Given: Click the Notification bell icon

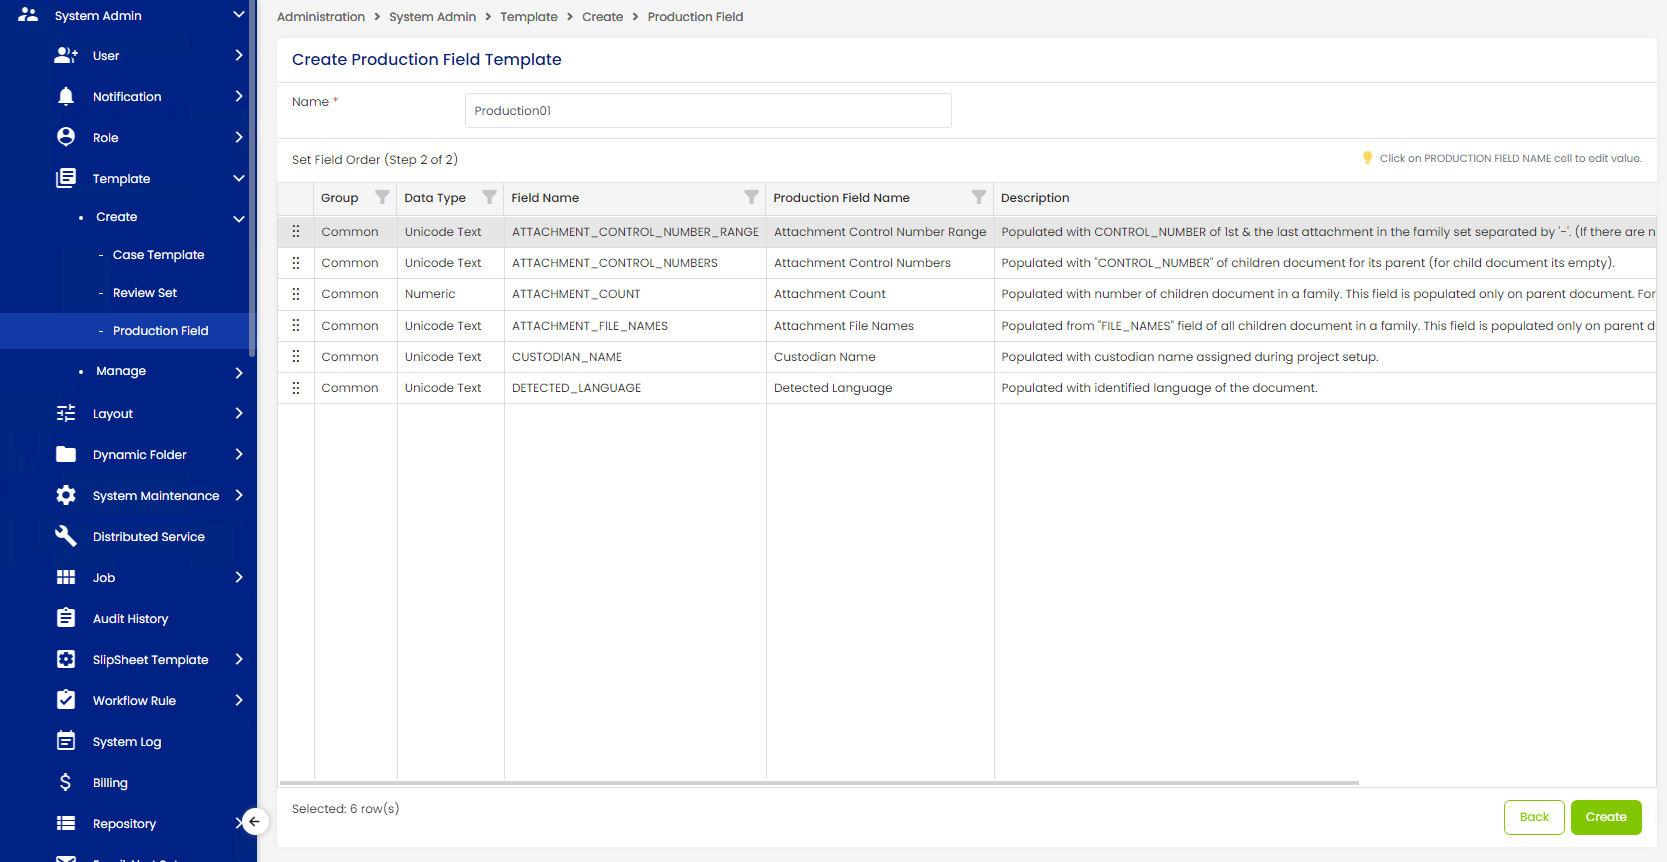Looking at the screenshot, I should [x=66, y=96].
